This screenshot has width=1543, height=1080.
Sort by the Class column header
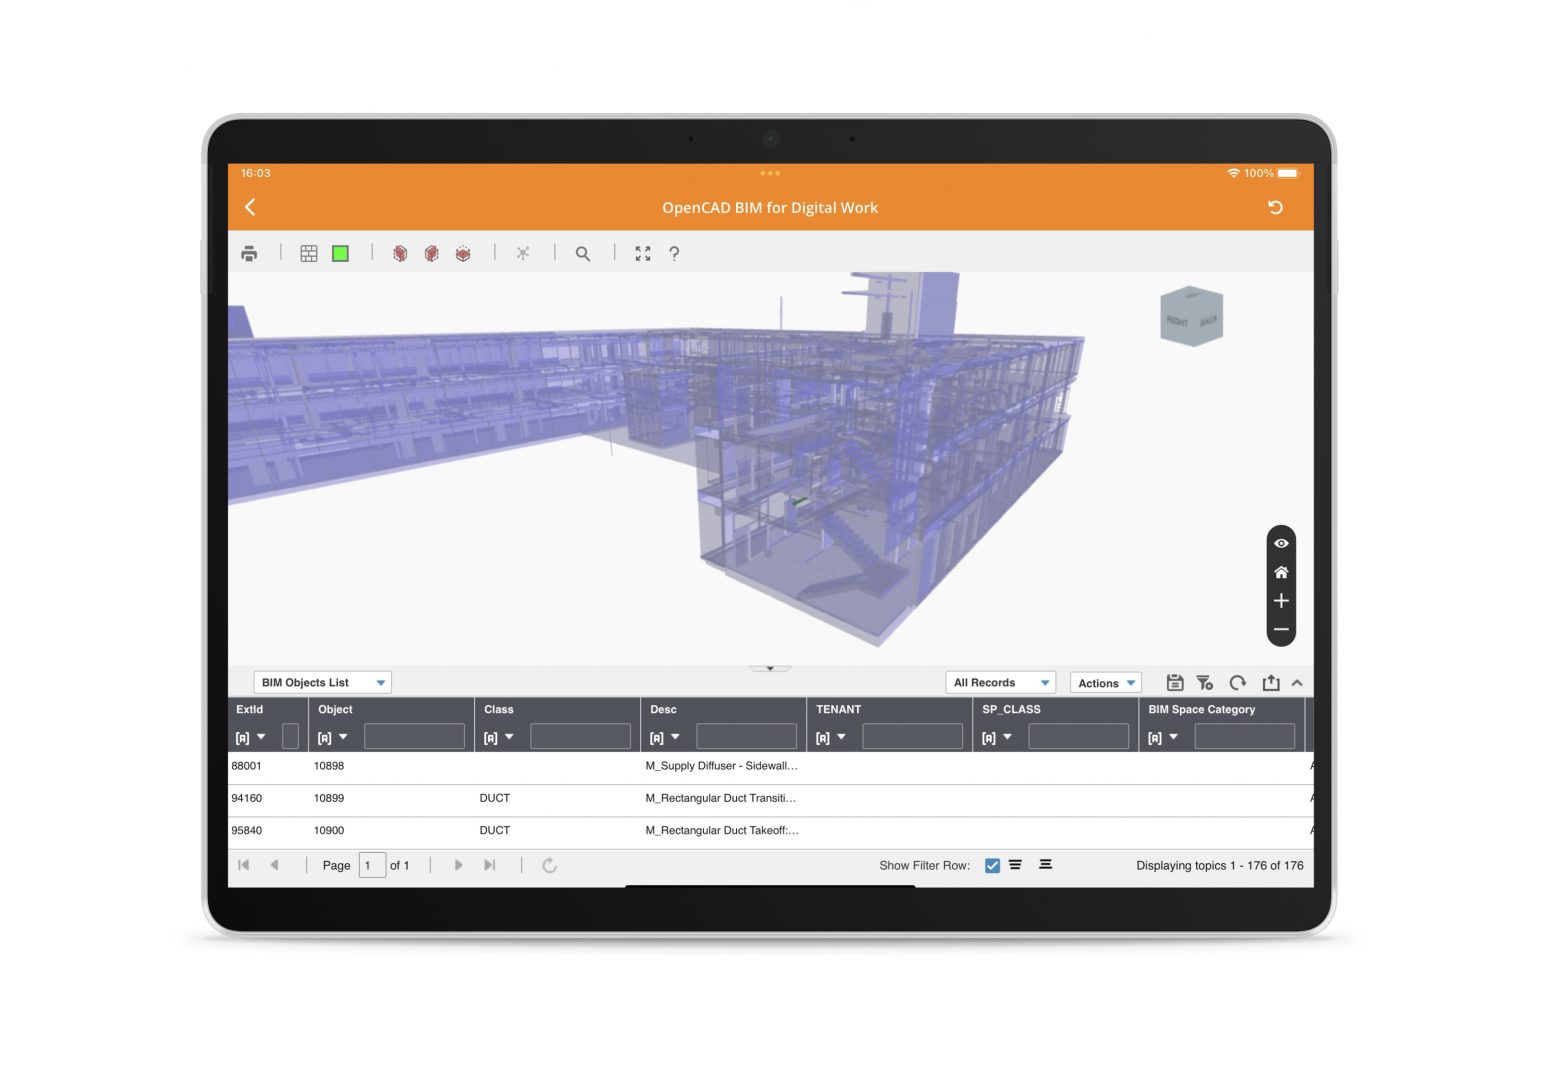click(x=499, y=710)
